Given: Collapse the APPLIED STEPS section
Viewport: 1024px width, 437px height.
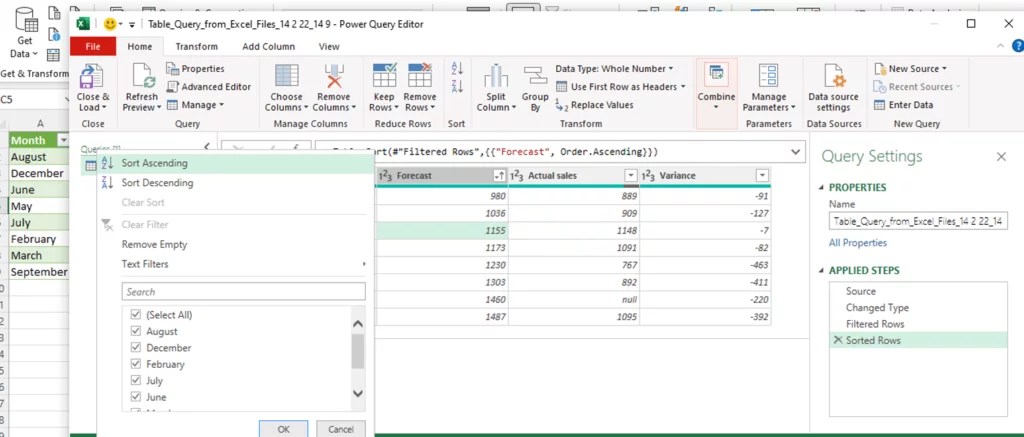Looking at the screenshot, I should click(x=822, y=270).
